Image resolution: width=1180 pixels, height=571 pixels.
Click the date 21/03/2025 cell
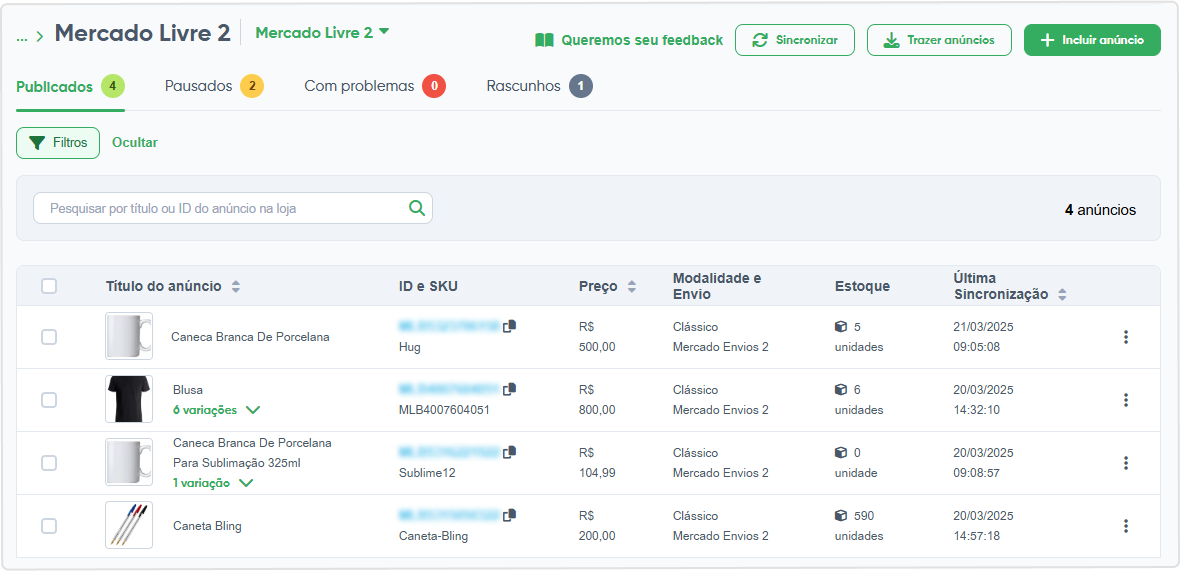[x=984, y=327]
